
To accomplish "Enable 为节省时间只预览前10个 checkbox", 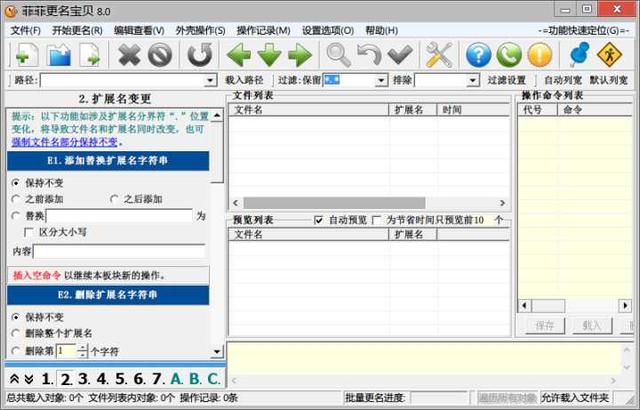I will click(x=376, y=220).
